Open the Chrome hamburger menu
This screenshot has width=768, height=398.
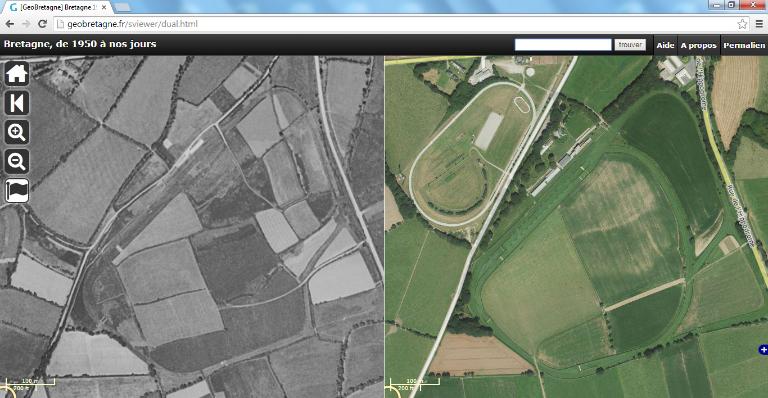(759, 24)
